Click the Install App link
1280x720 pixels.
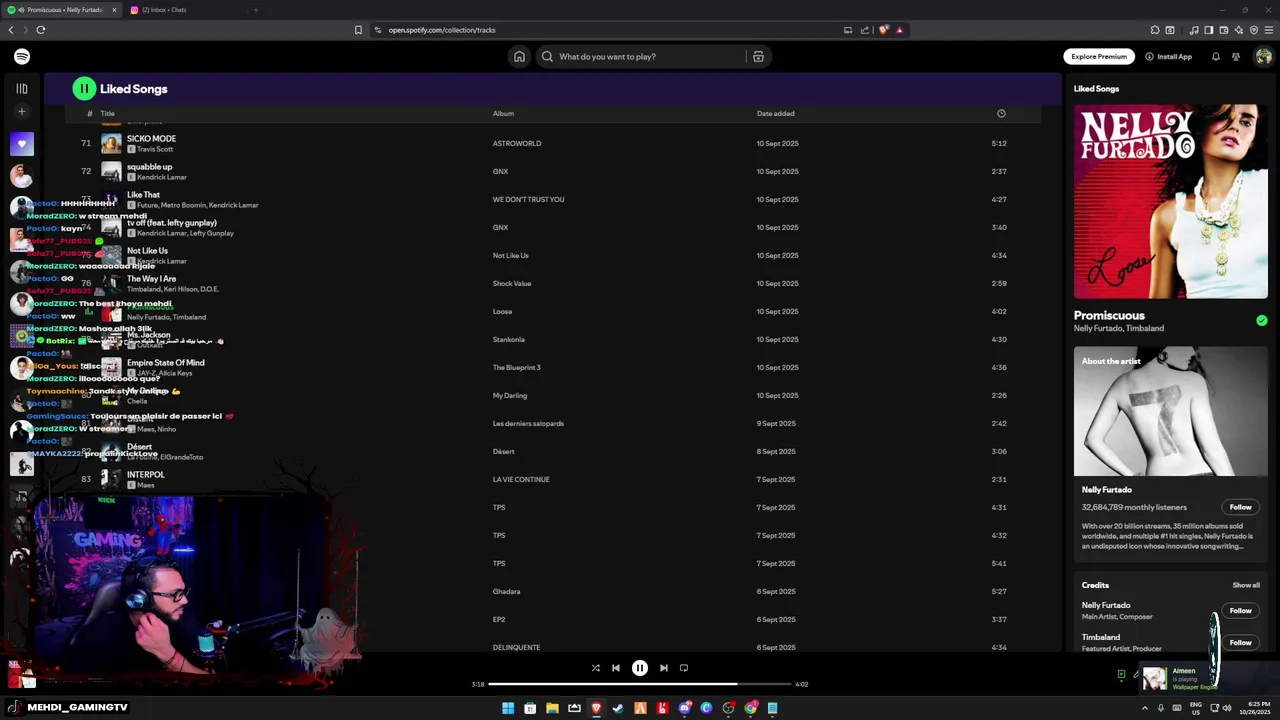pyautogui.click(x=1169, y=57)
